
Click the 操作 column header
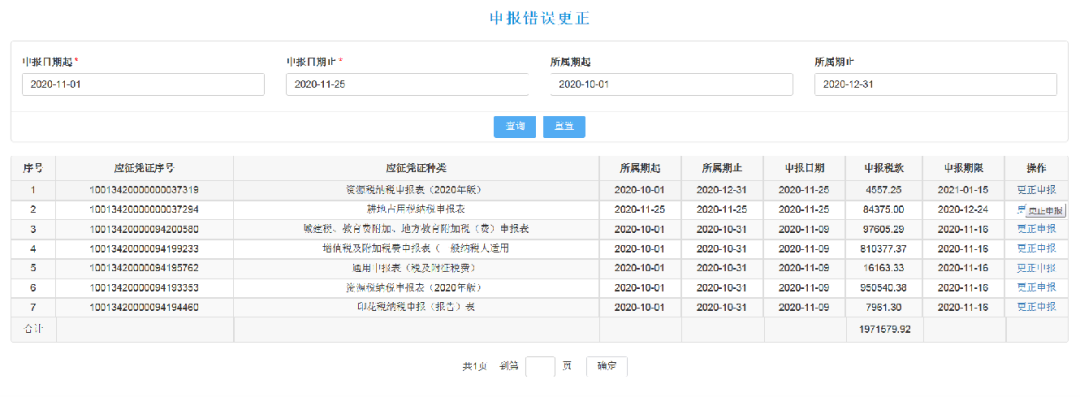coord(1037,168)
